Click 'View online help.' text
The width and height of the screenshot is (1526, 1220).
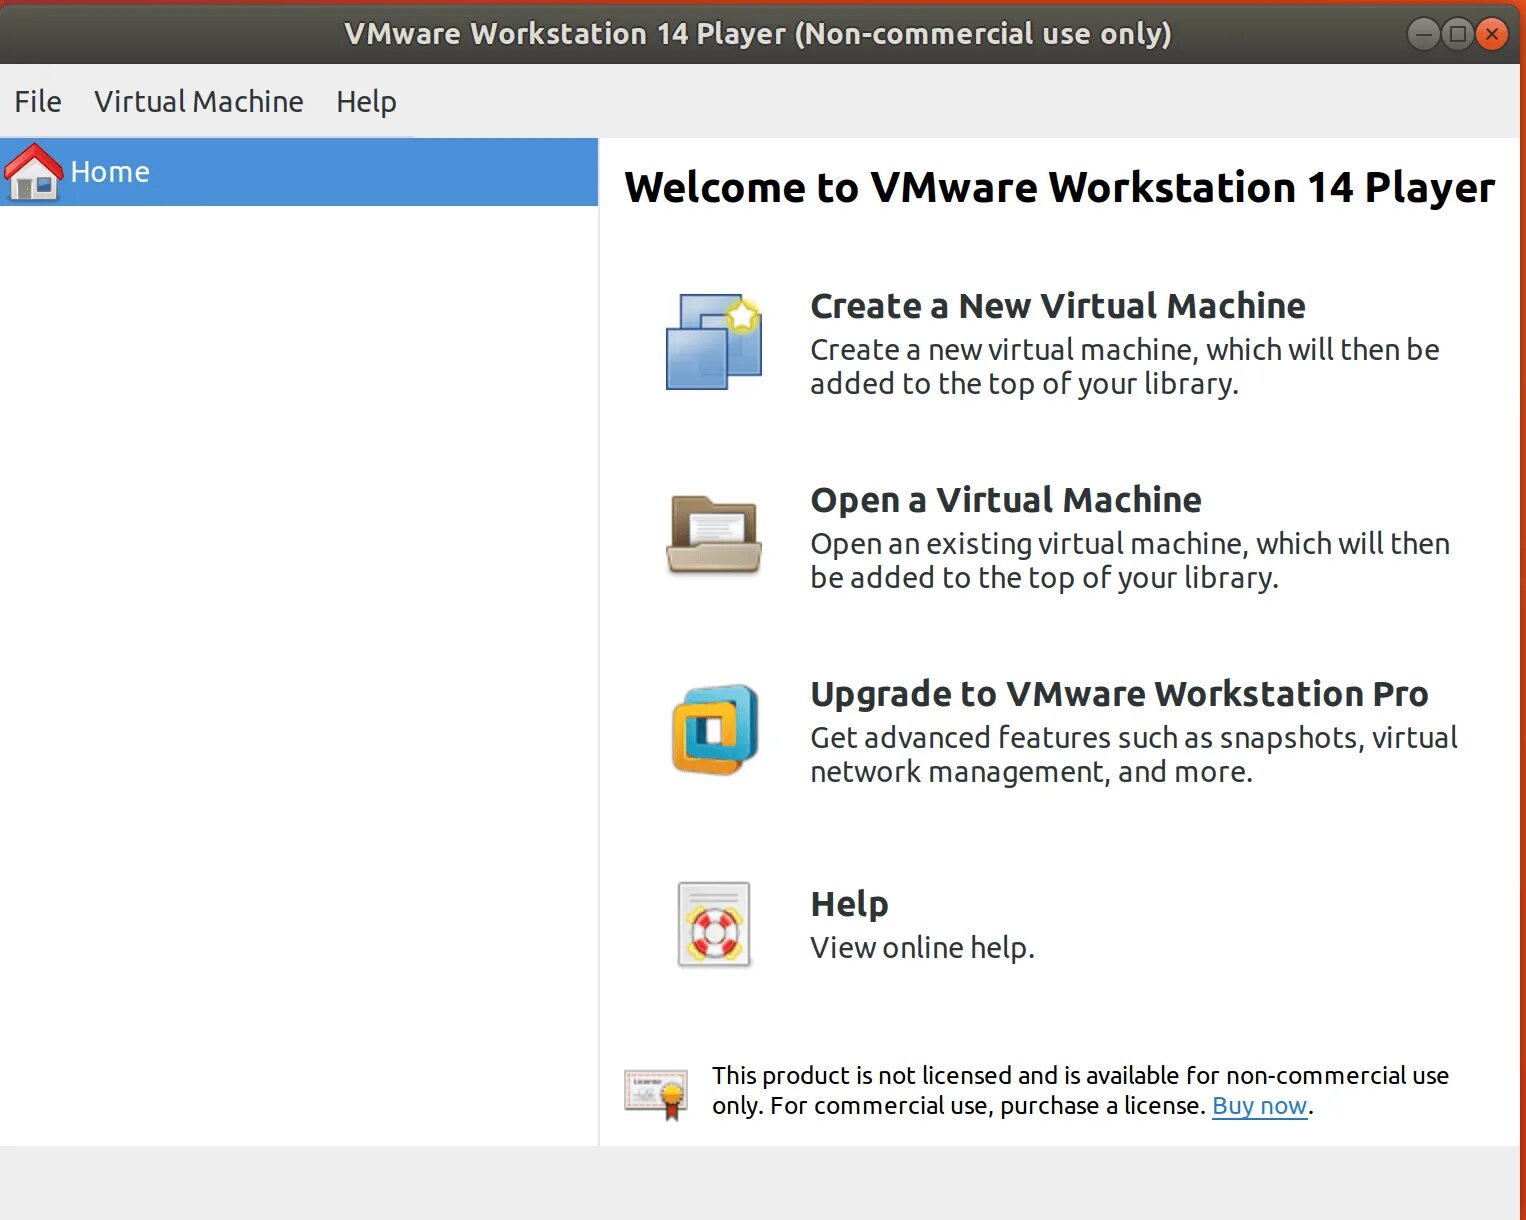922,948
